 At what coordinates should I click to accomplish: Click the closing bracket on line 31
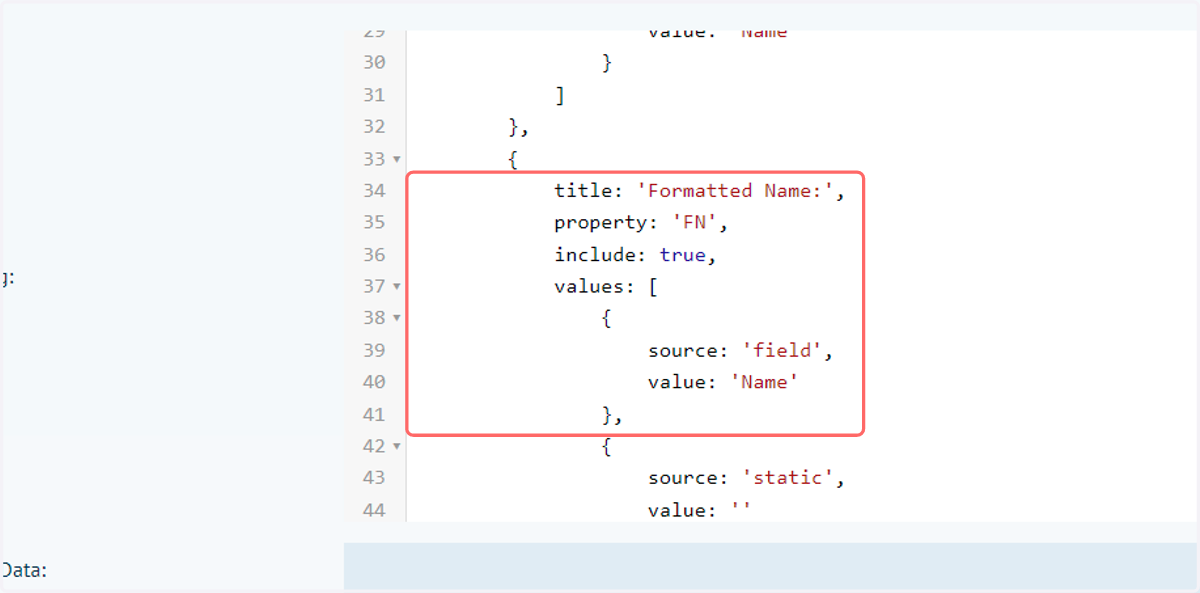pyautogui.click(x=560, y=95)
